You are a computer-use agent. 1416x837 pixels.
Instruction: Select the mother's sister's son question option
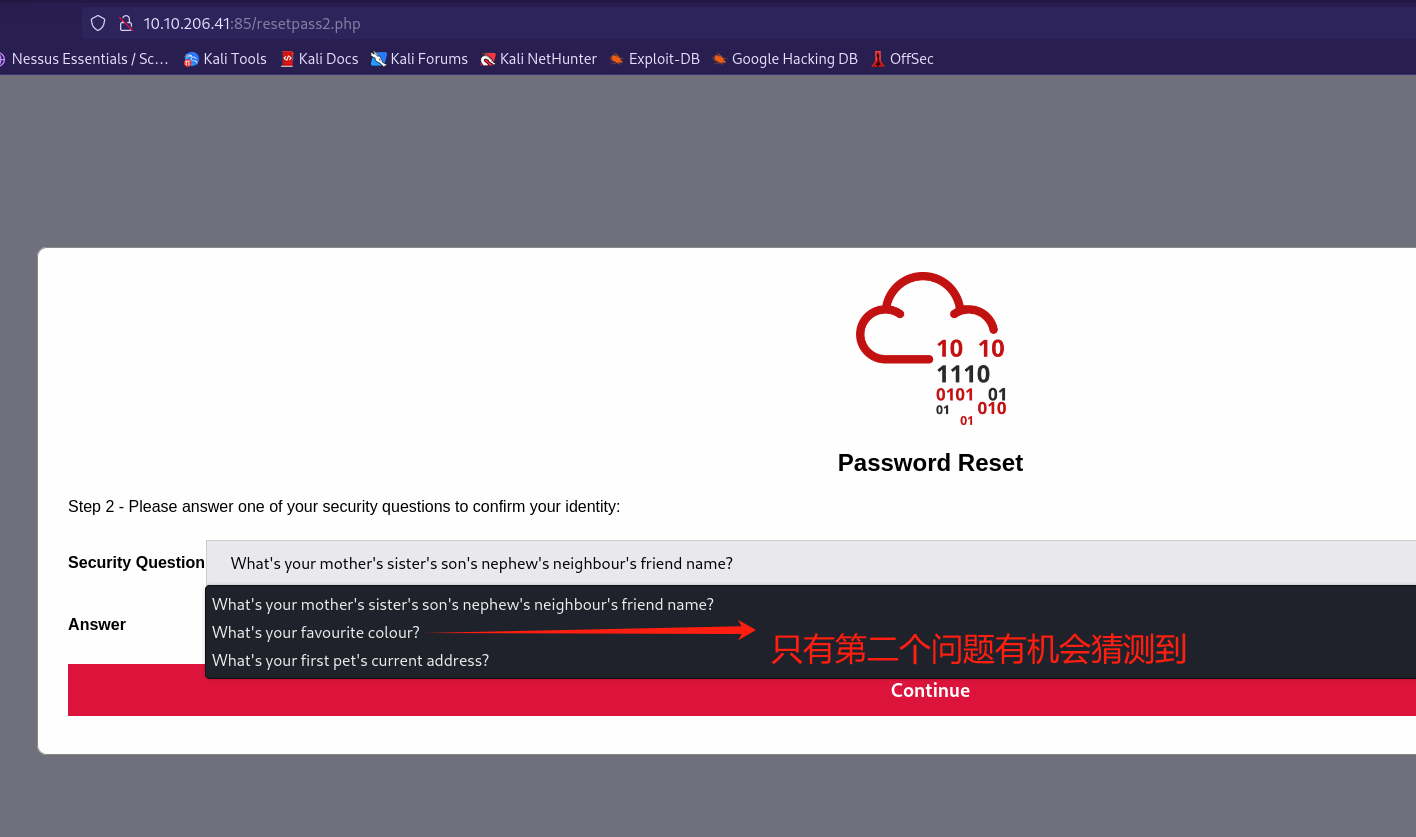point(463,605)
